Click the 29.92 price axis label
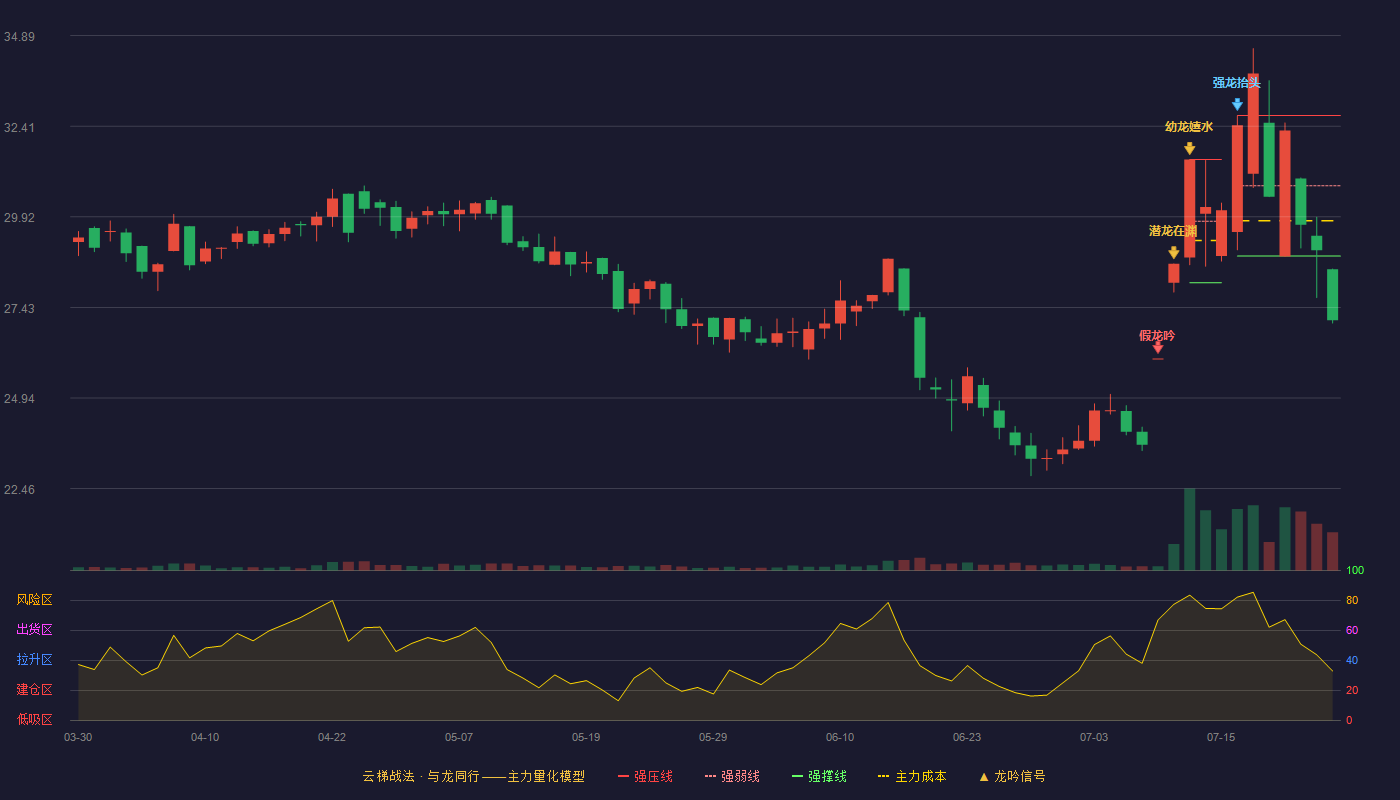Image resolution: width=1400 pixels, height=800 pixels. (x=19, y=218)
